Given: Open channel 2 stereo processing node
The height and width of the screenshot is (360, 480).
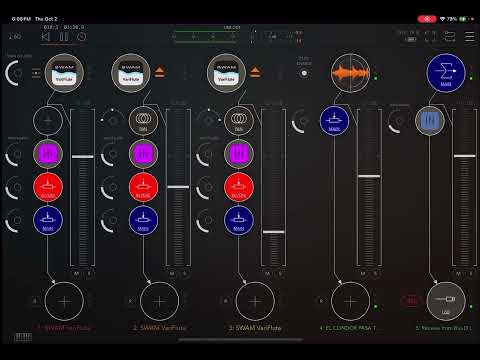Looking at the screenshot, I should pyautogui.click(x=143, y=121).
